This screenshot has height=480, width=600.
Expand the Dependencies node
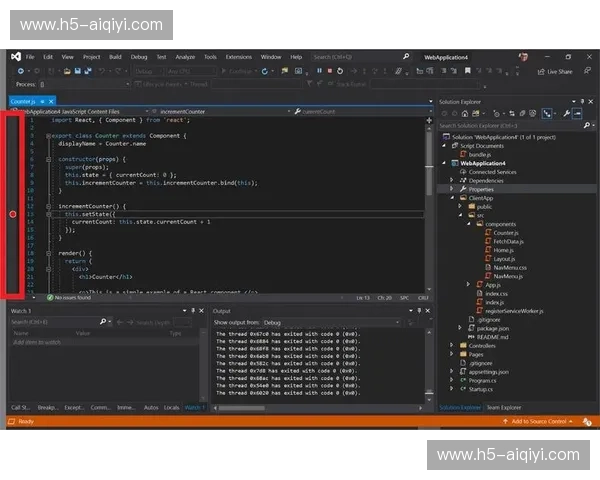coord(452,180)
